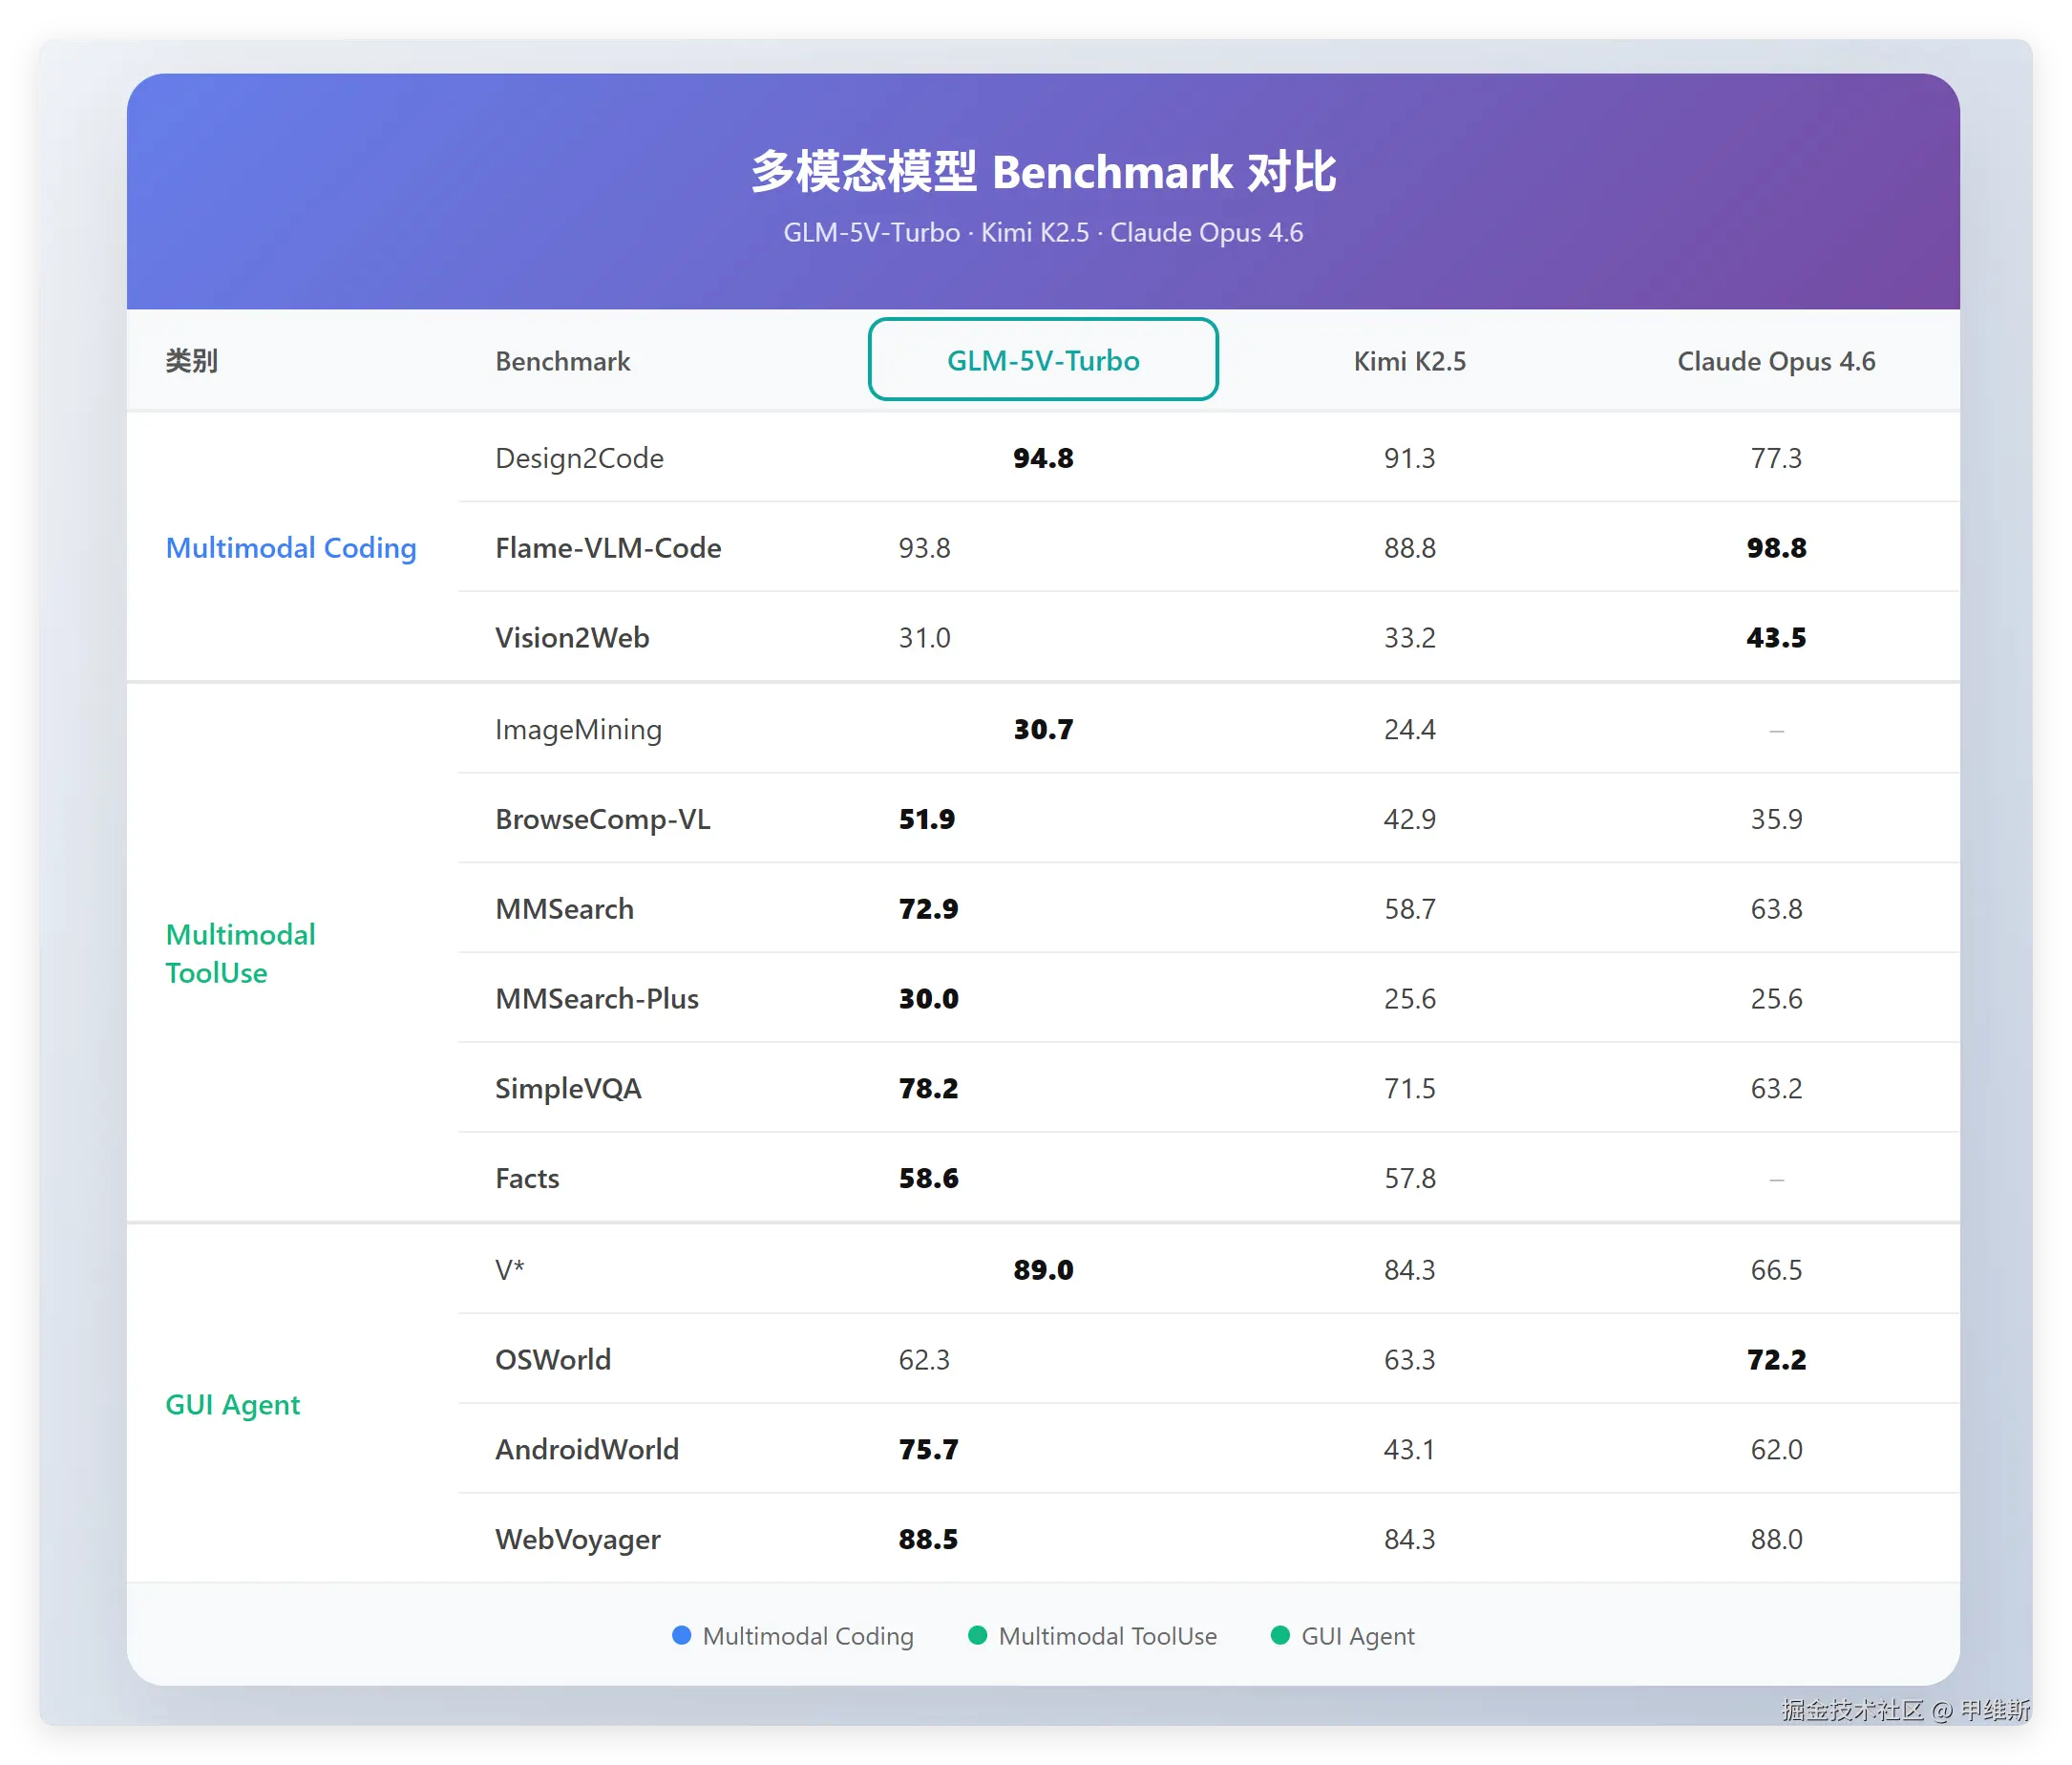Screen dimensions: 2072x1765
Task: Click the 类别 column header
Action: pos(191,361)
